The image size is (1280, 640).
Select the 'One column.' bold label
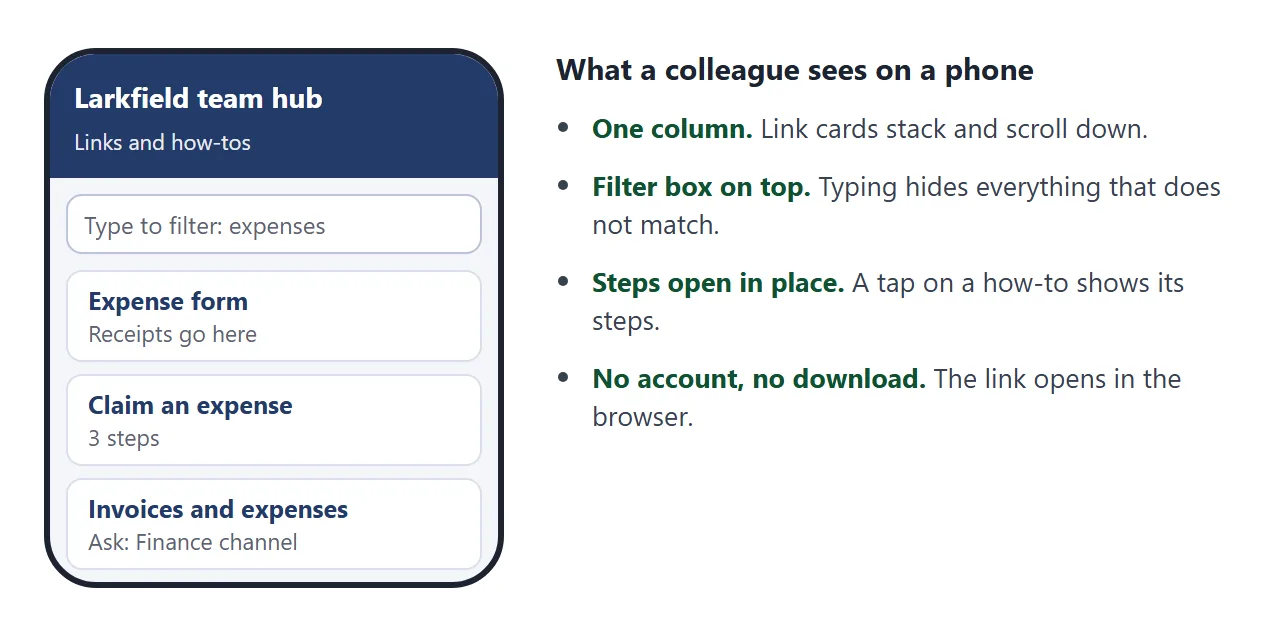click(x=672, y=129)
